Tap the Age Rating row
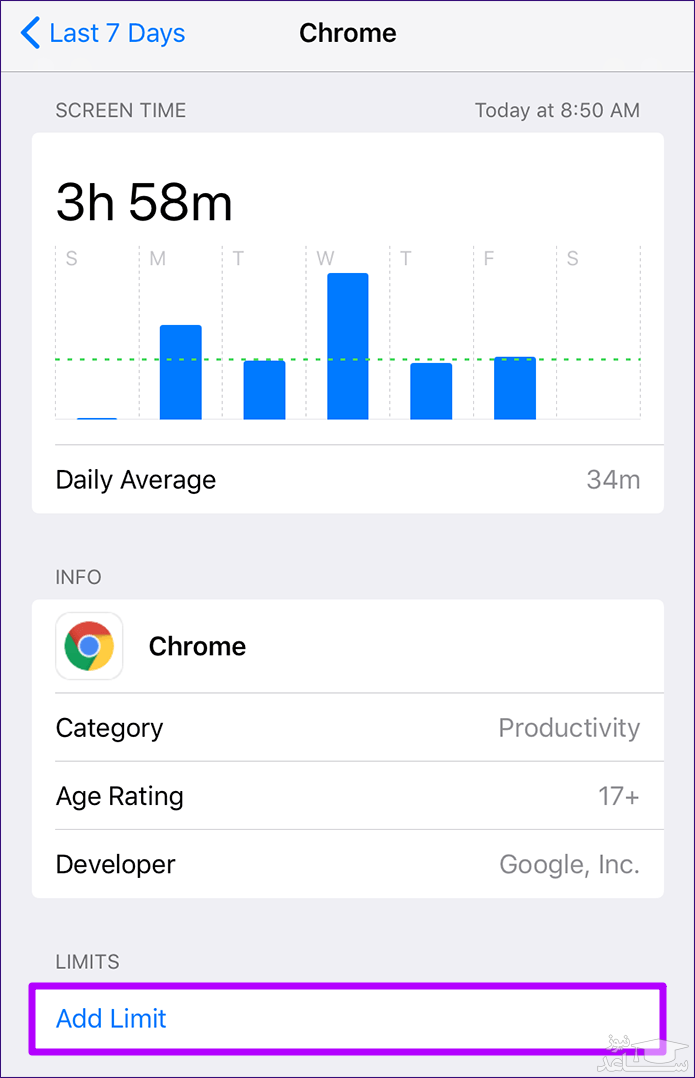This screenshot has width=695, height=1078. click(347, 796)
